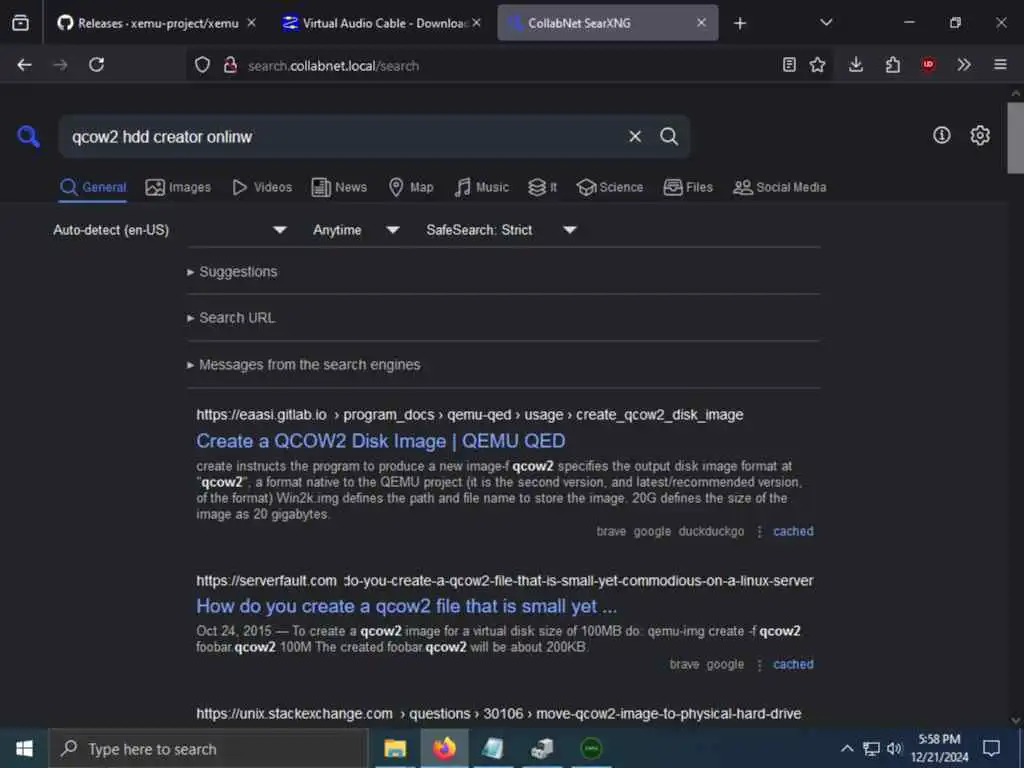Open the Anytime time range dropdown
Viewport: 1024px width, 768px height.
tap(356, 230)
